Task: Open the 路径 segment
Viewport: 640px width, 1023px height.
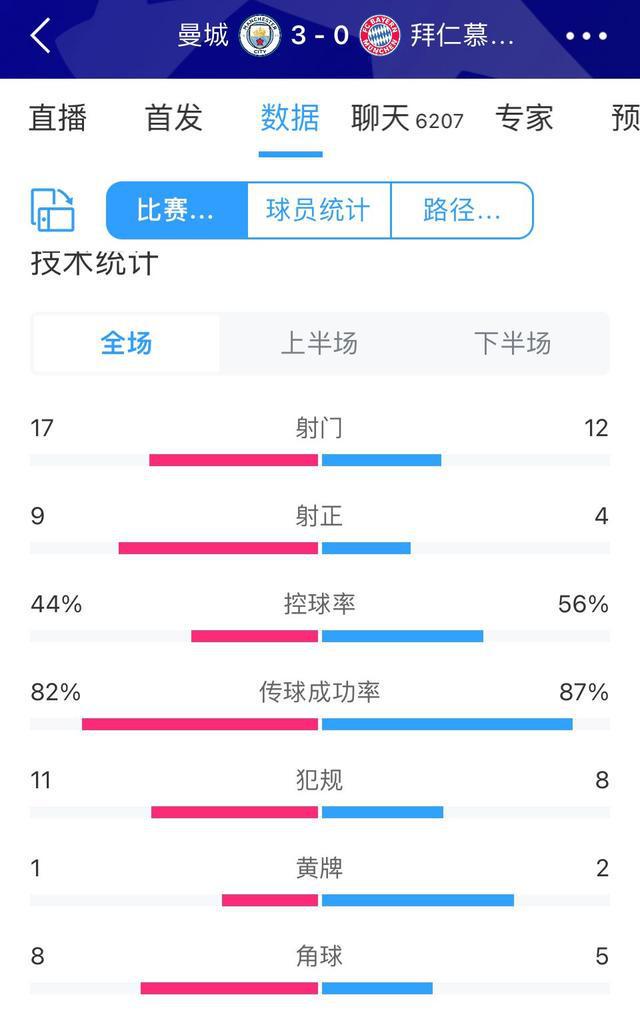Action: click(x=462, y=210)
